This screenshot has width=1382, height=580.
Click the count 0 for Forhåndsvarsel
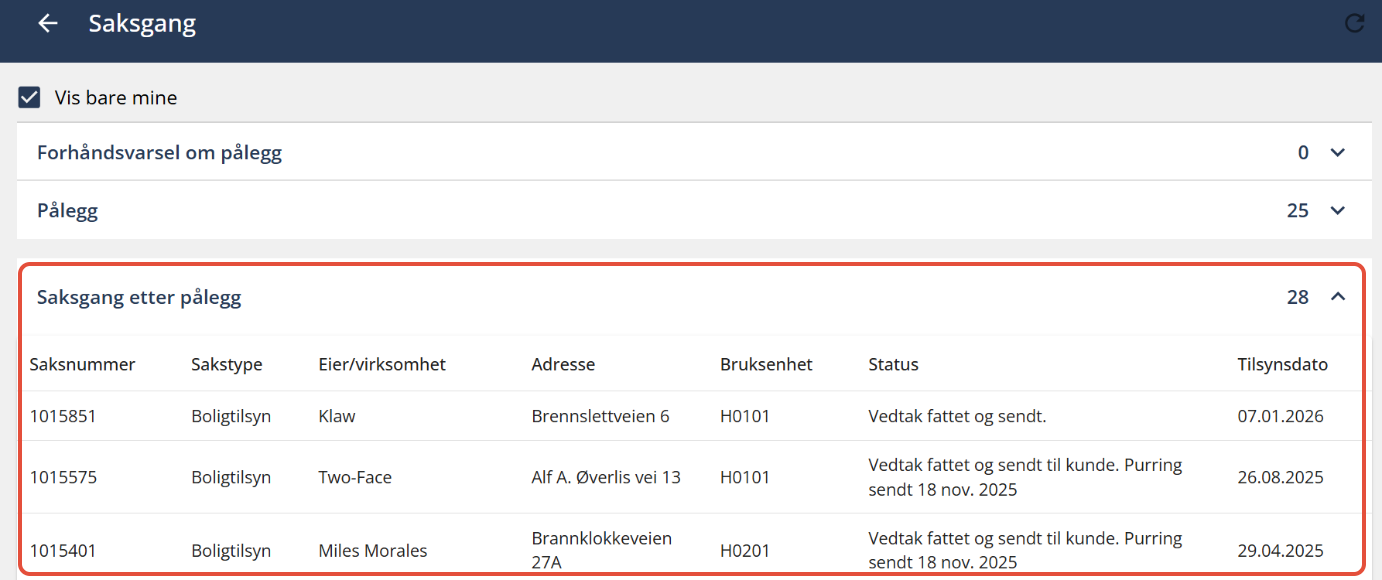point(1303,153)
